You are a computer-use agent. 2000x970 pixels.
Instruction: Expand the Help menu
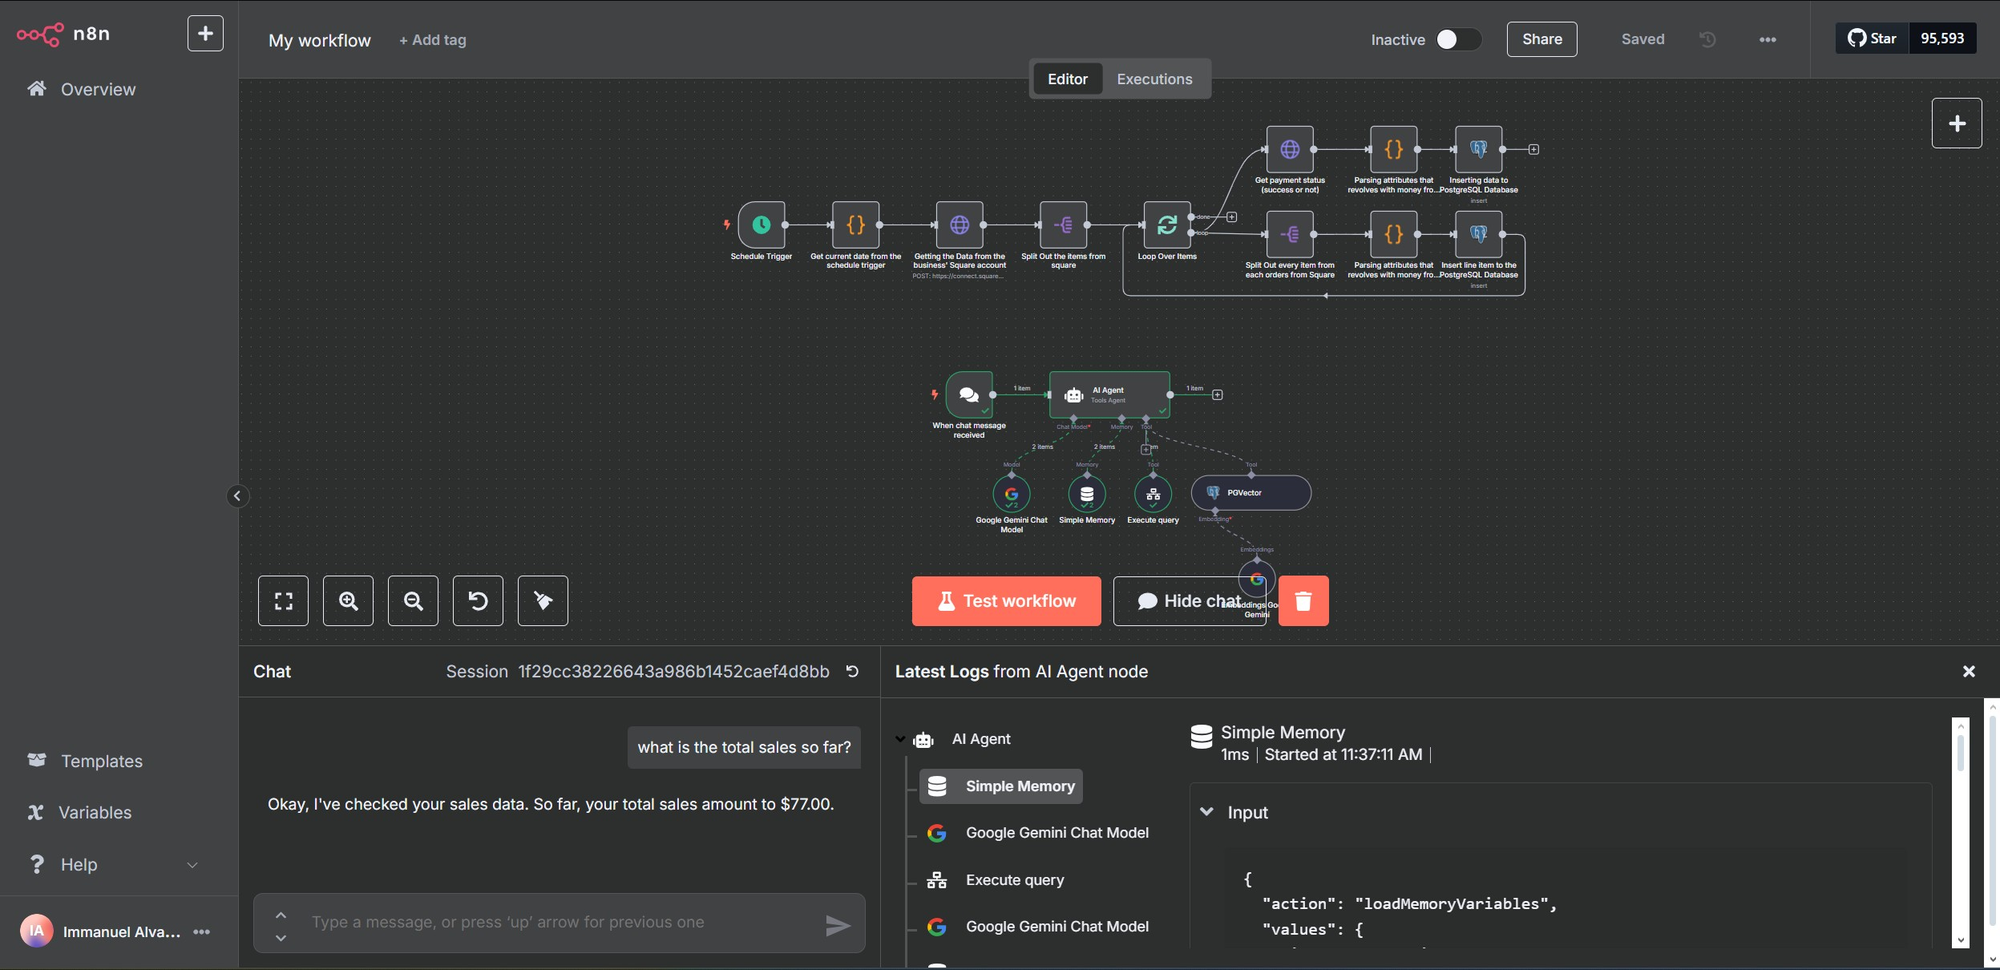(112, 865)
